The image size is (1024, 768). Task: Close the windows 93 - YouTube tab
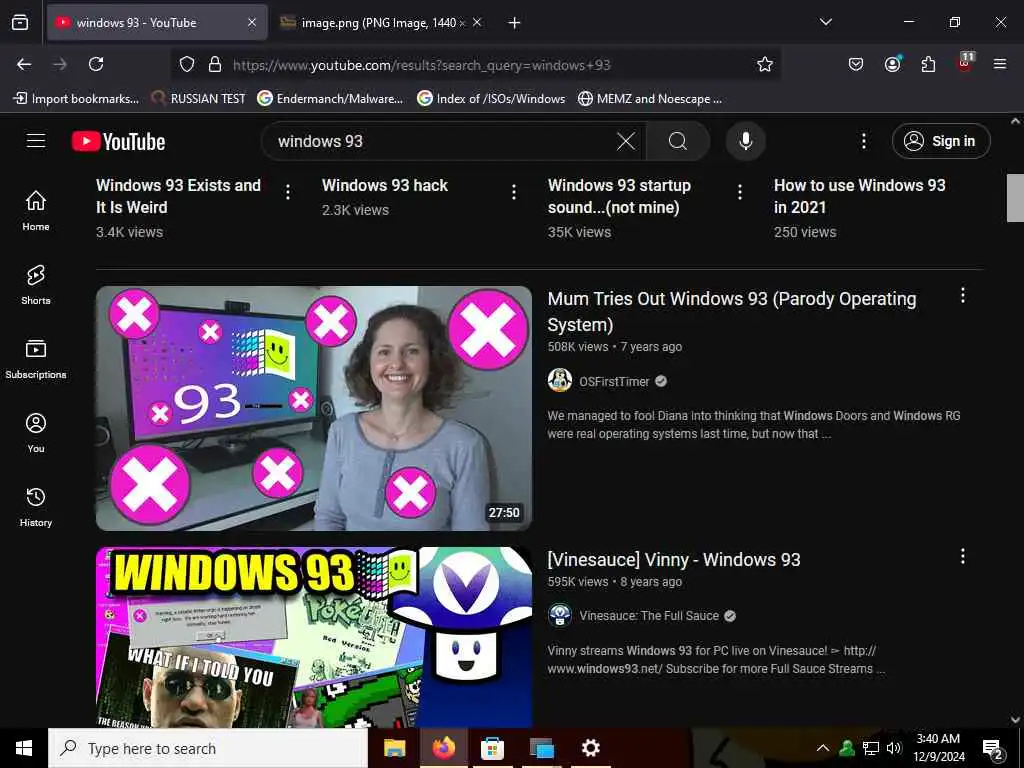(252, 23)
